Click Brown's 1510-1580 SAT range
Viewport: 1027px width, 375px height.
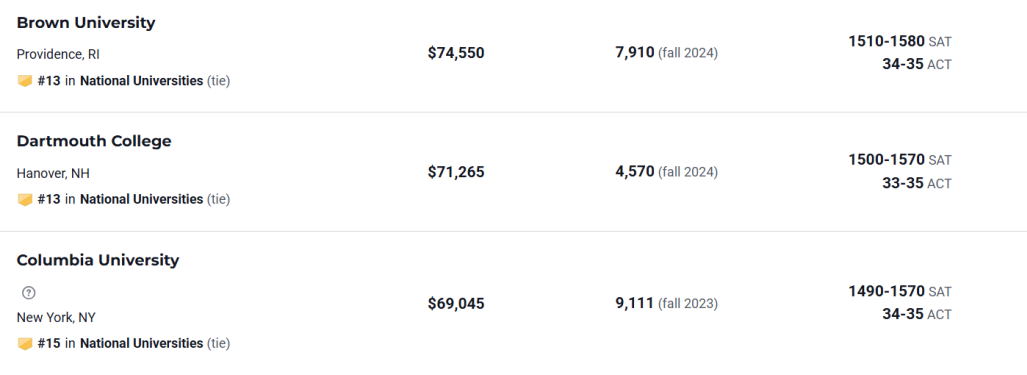(886, 41)
